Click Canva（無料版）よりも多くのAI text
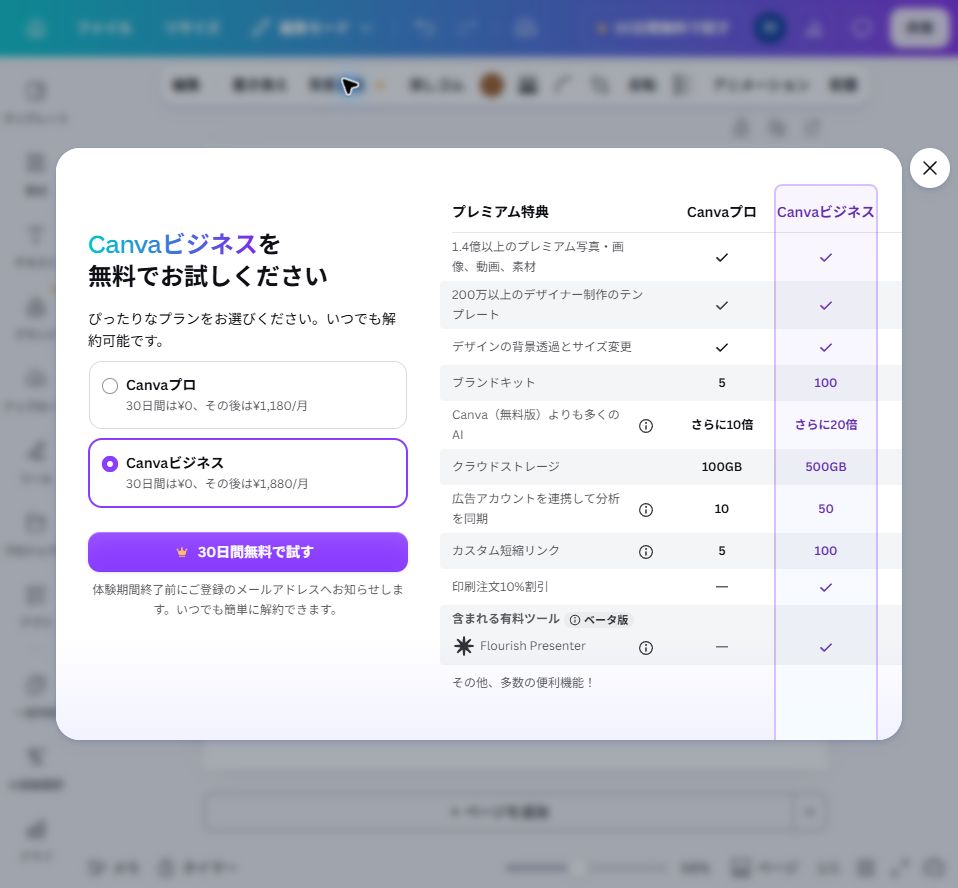Image resolution: width=958 pixels, height=888 pixels. point(535,425)
